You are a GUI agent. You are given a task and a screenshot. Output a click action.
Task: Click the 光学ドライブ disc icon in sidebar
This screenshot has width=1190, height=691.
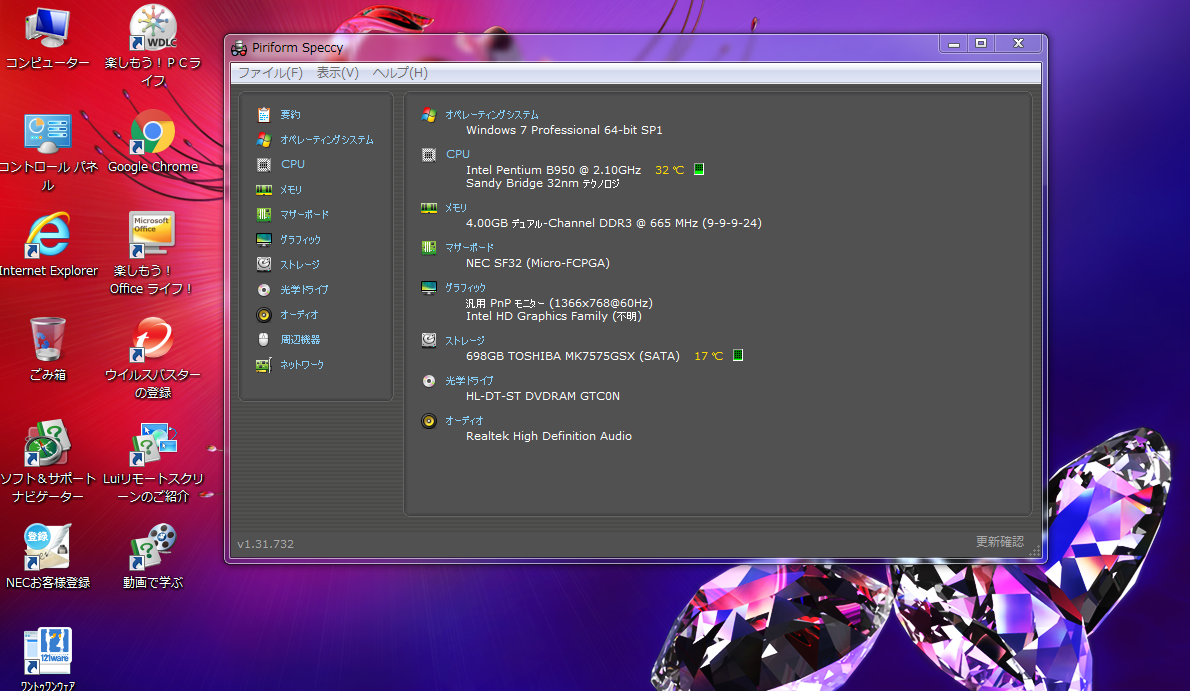click(x=263, y=290)
